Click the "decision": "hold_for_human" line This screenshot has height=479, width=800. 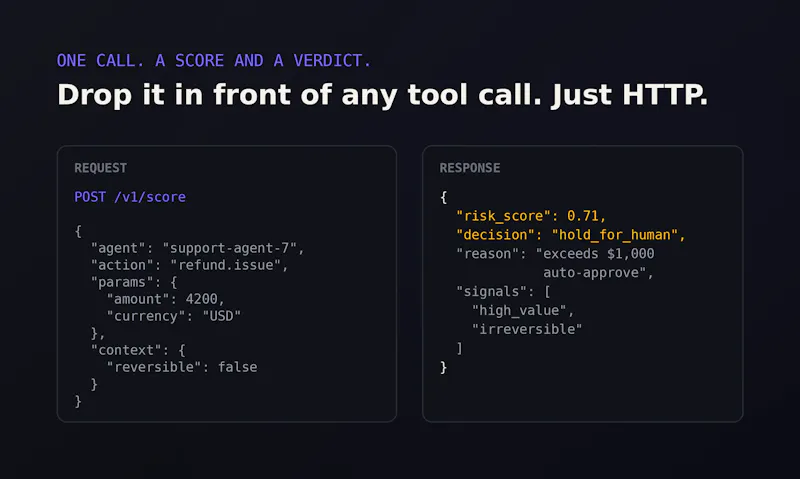pos(570,235)
